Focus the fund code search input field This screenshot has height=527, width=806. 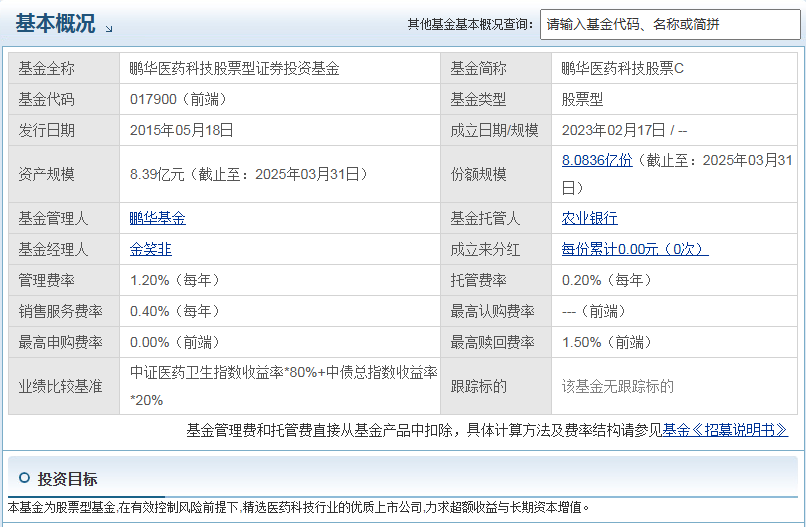[x=670, y=24]
